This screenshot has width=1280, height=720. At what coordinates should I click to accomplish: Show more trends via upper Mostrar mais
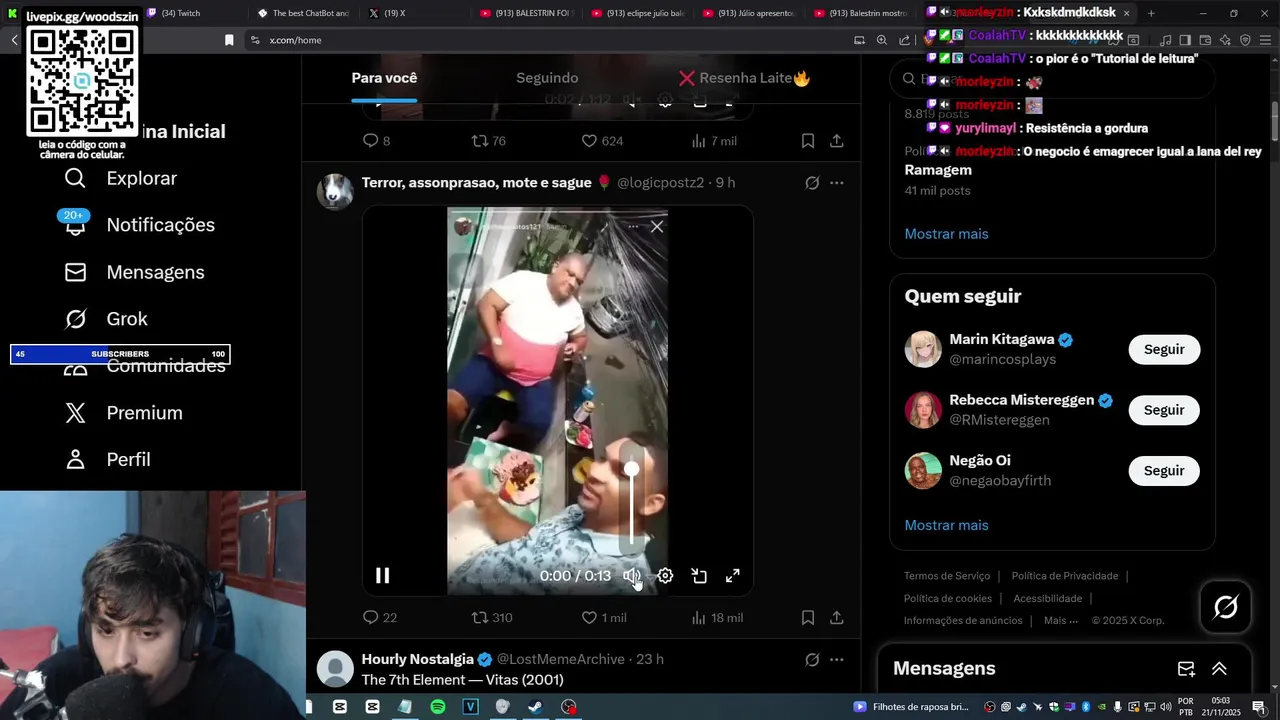click(946, 234)
